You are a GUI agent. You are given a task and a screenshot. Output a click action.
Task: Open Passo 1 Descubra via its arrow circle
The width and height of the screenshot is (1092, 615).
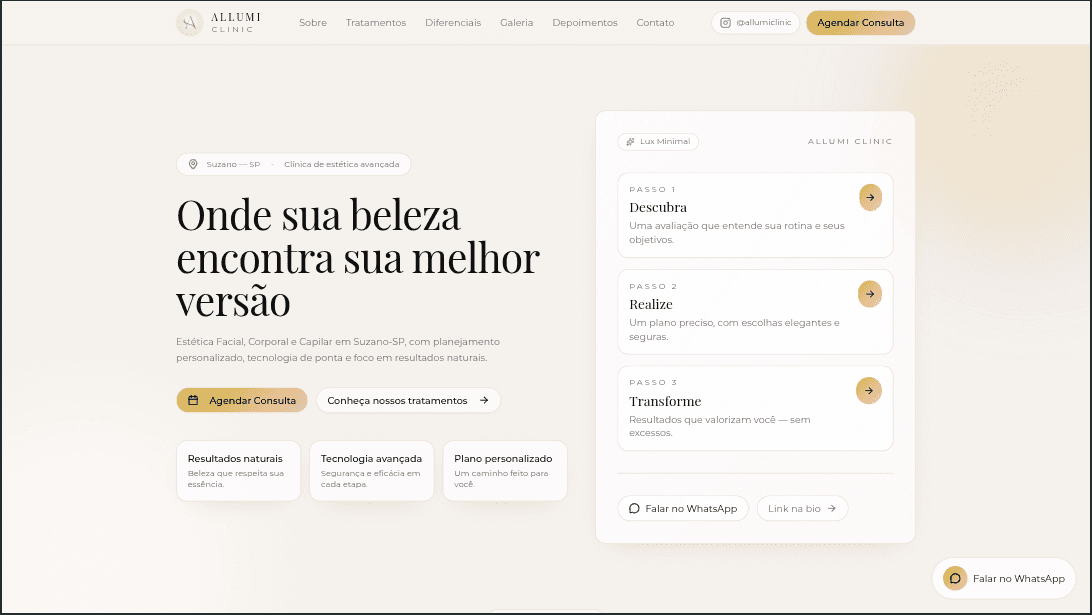coord(869,197)
